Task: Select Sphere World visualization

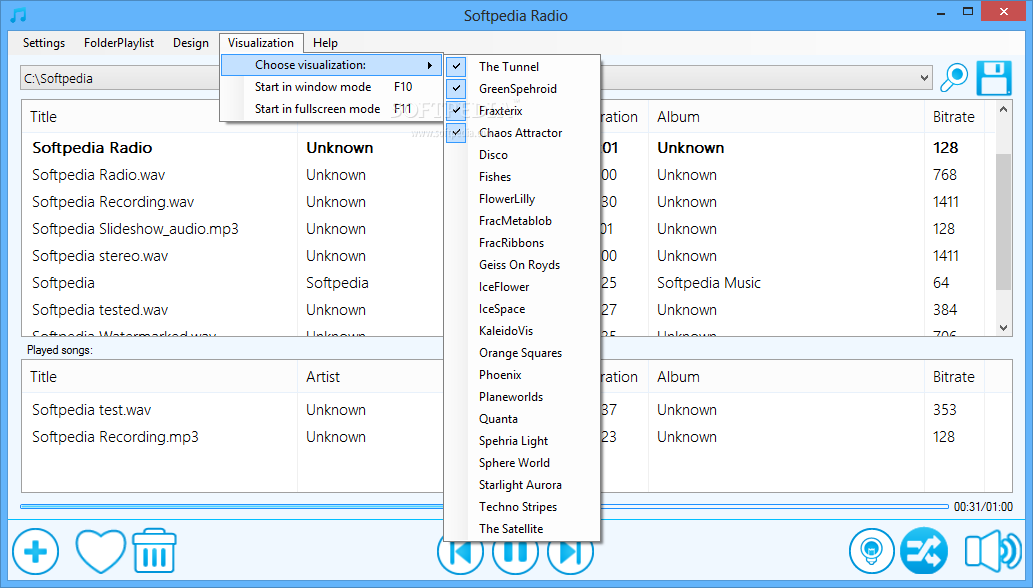Action: click(522, 463)
